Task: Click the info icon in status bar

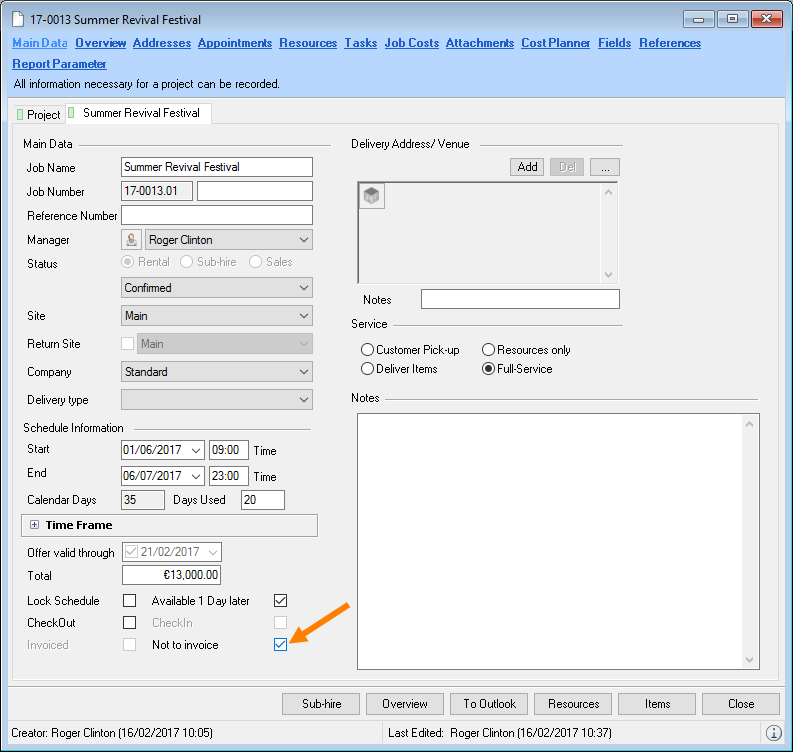Action: tap(773, 733)
